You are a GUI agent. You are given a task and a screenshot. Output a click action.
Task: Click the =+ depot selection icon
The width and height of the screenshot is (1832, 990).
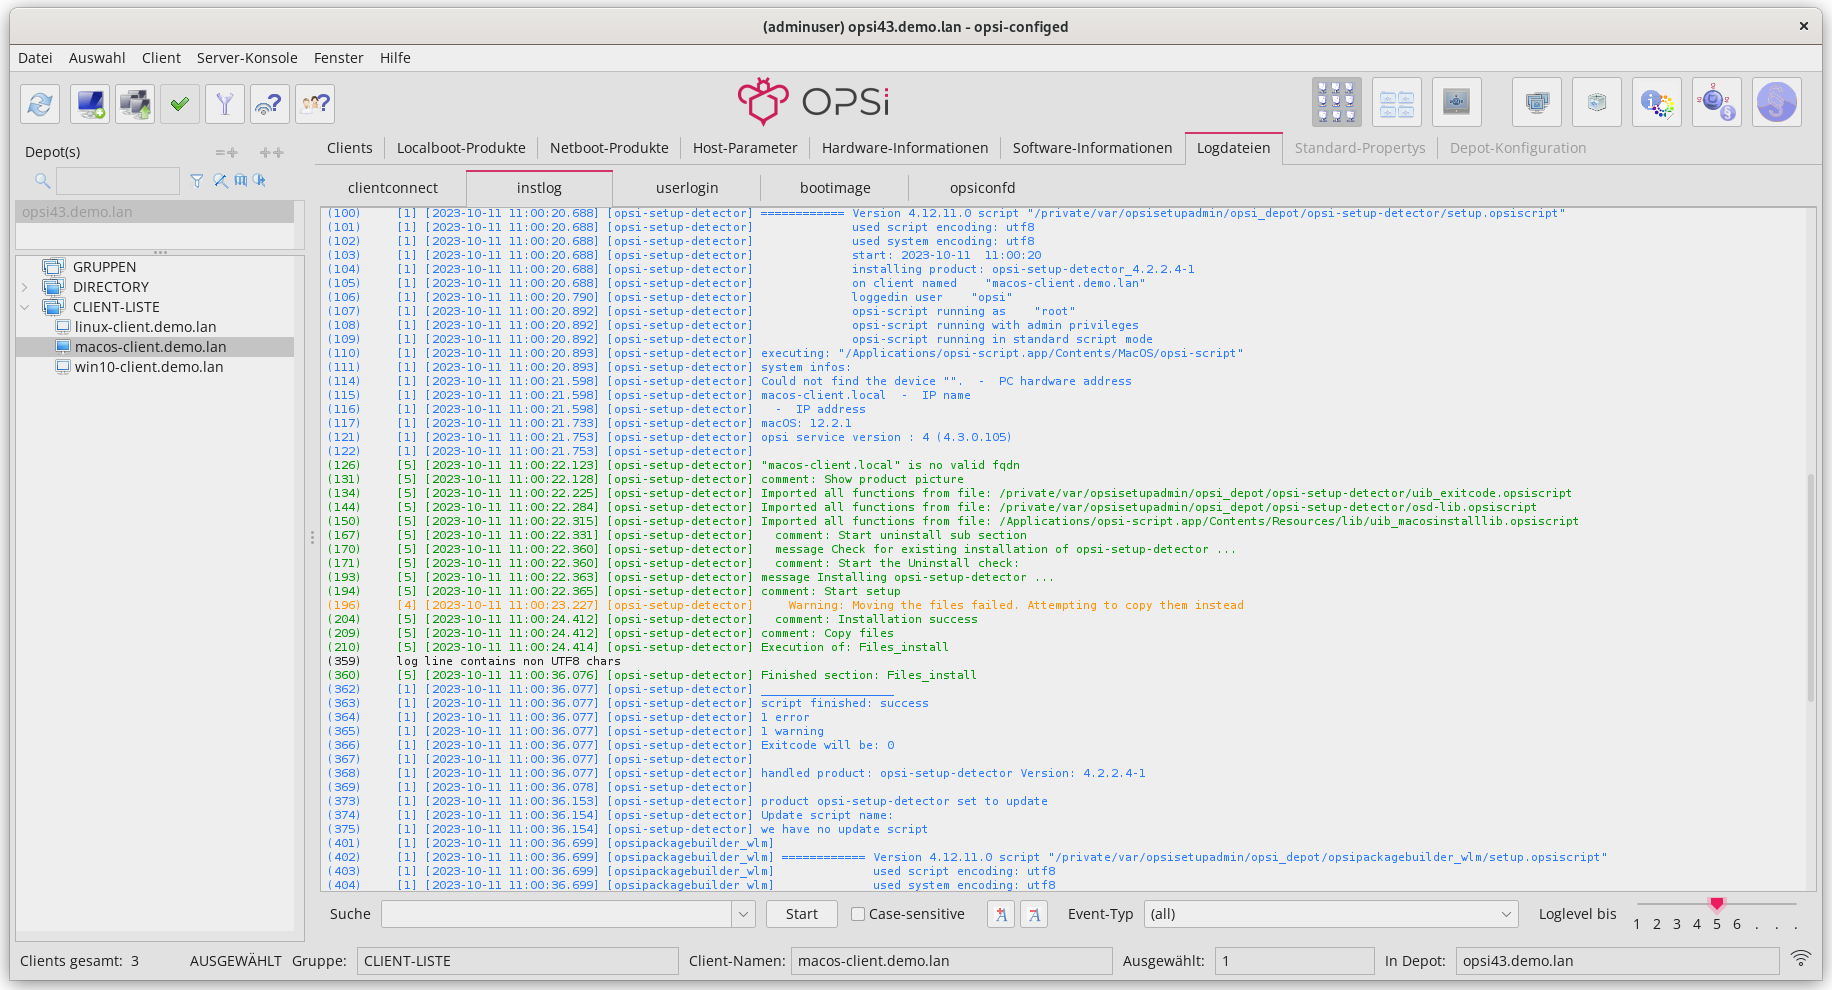click(x=227, y=153)
